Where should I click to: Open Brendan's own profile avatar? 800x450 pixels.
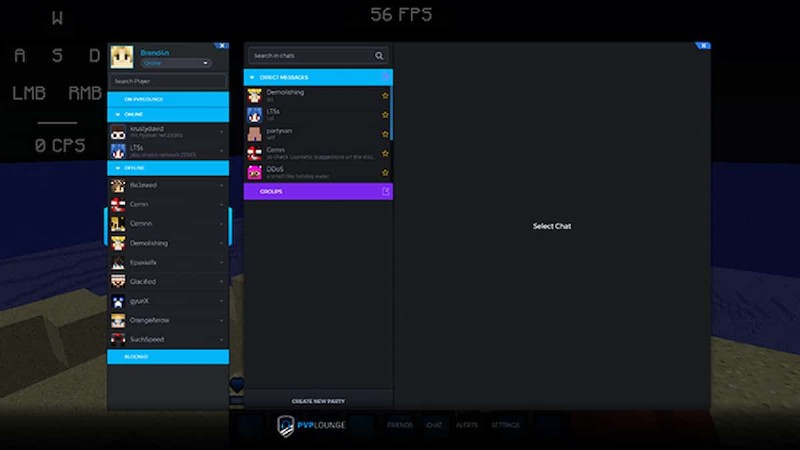click(122, 57)
